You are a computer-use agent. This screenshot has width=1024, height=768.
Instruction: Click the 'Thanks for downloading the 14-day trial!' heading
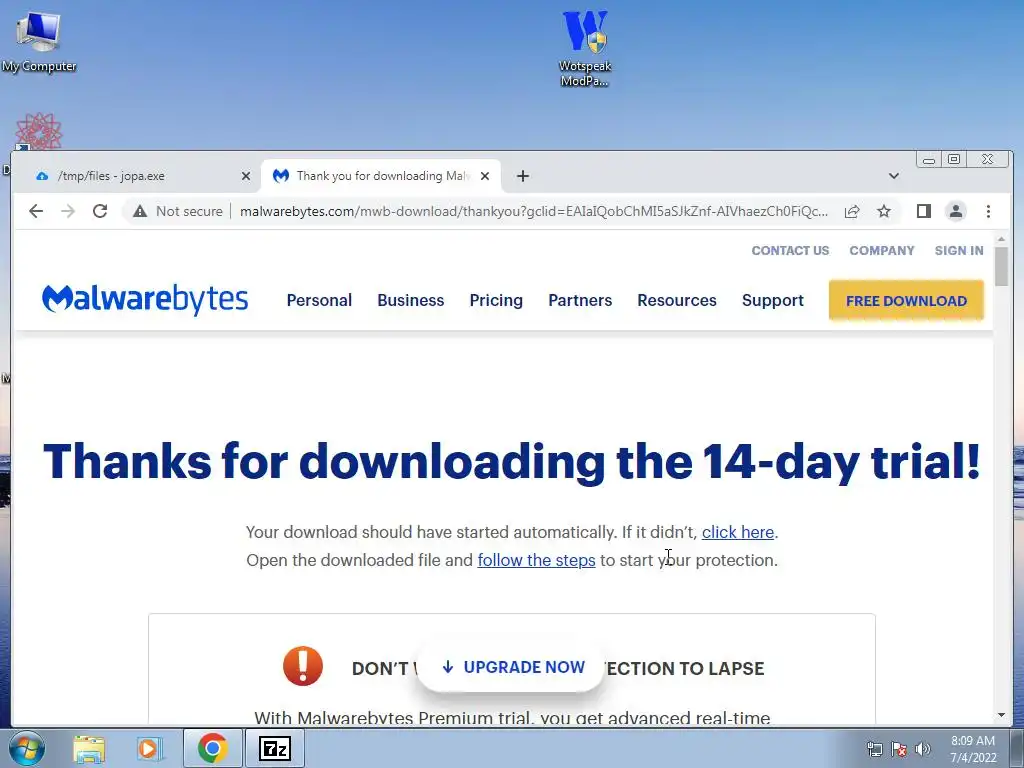(512, 461)
